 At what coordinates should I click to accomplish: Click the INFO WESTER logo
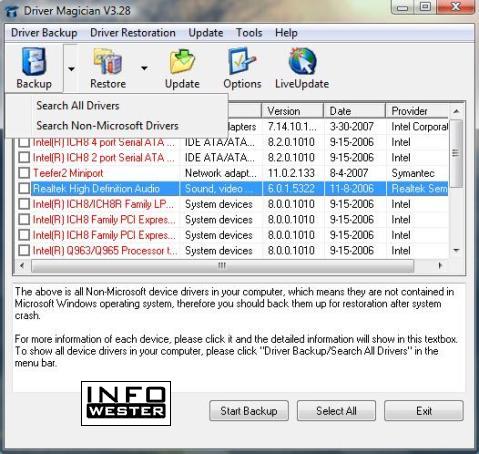126,404
